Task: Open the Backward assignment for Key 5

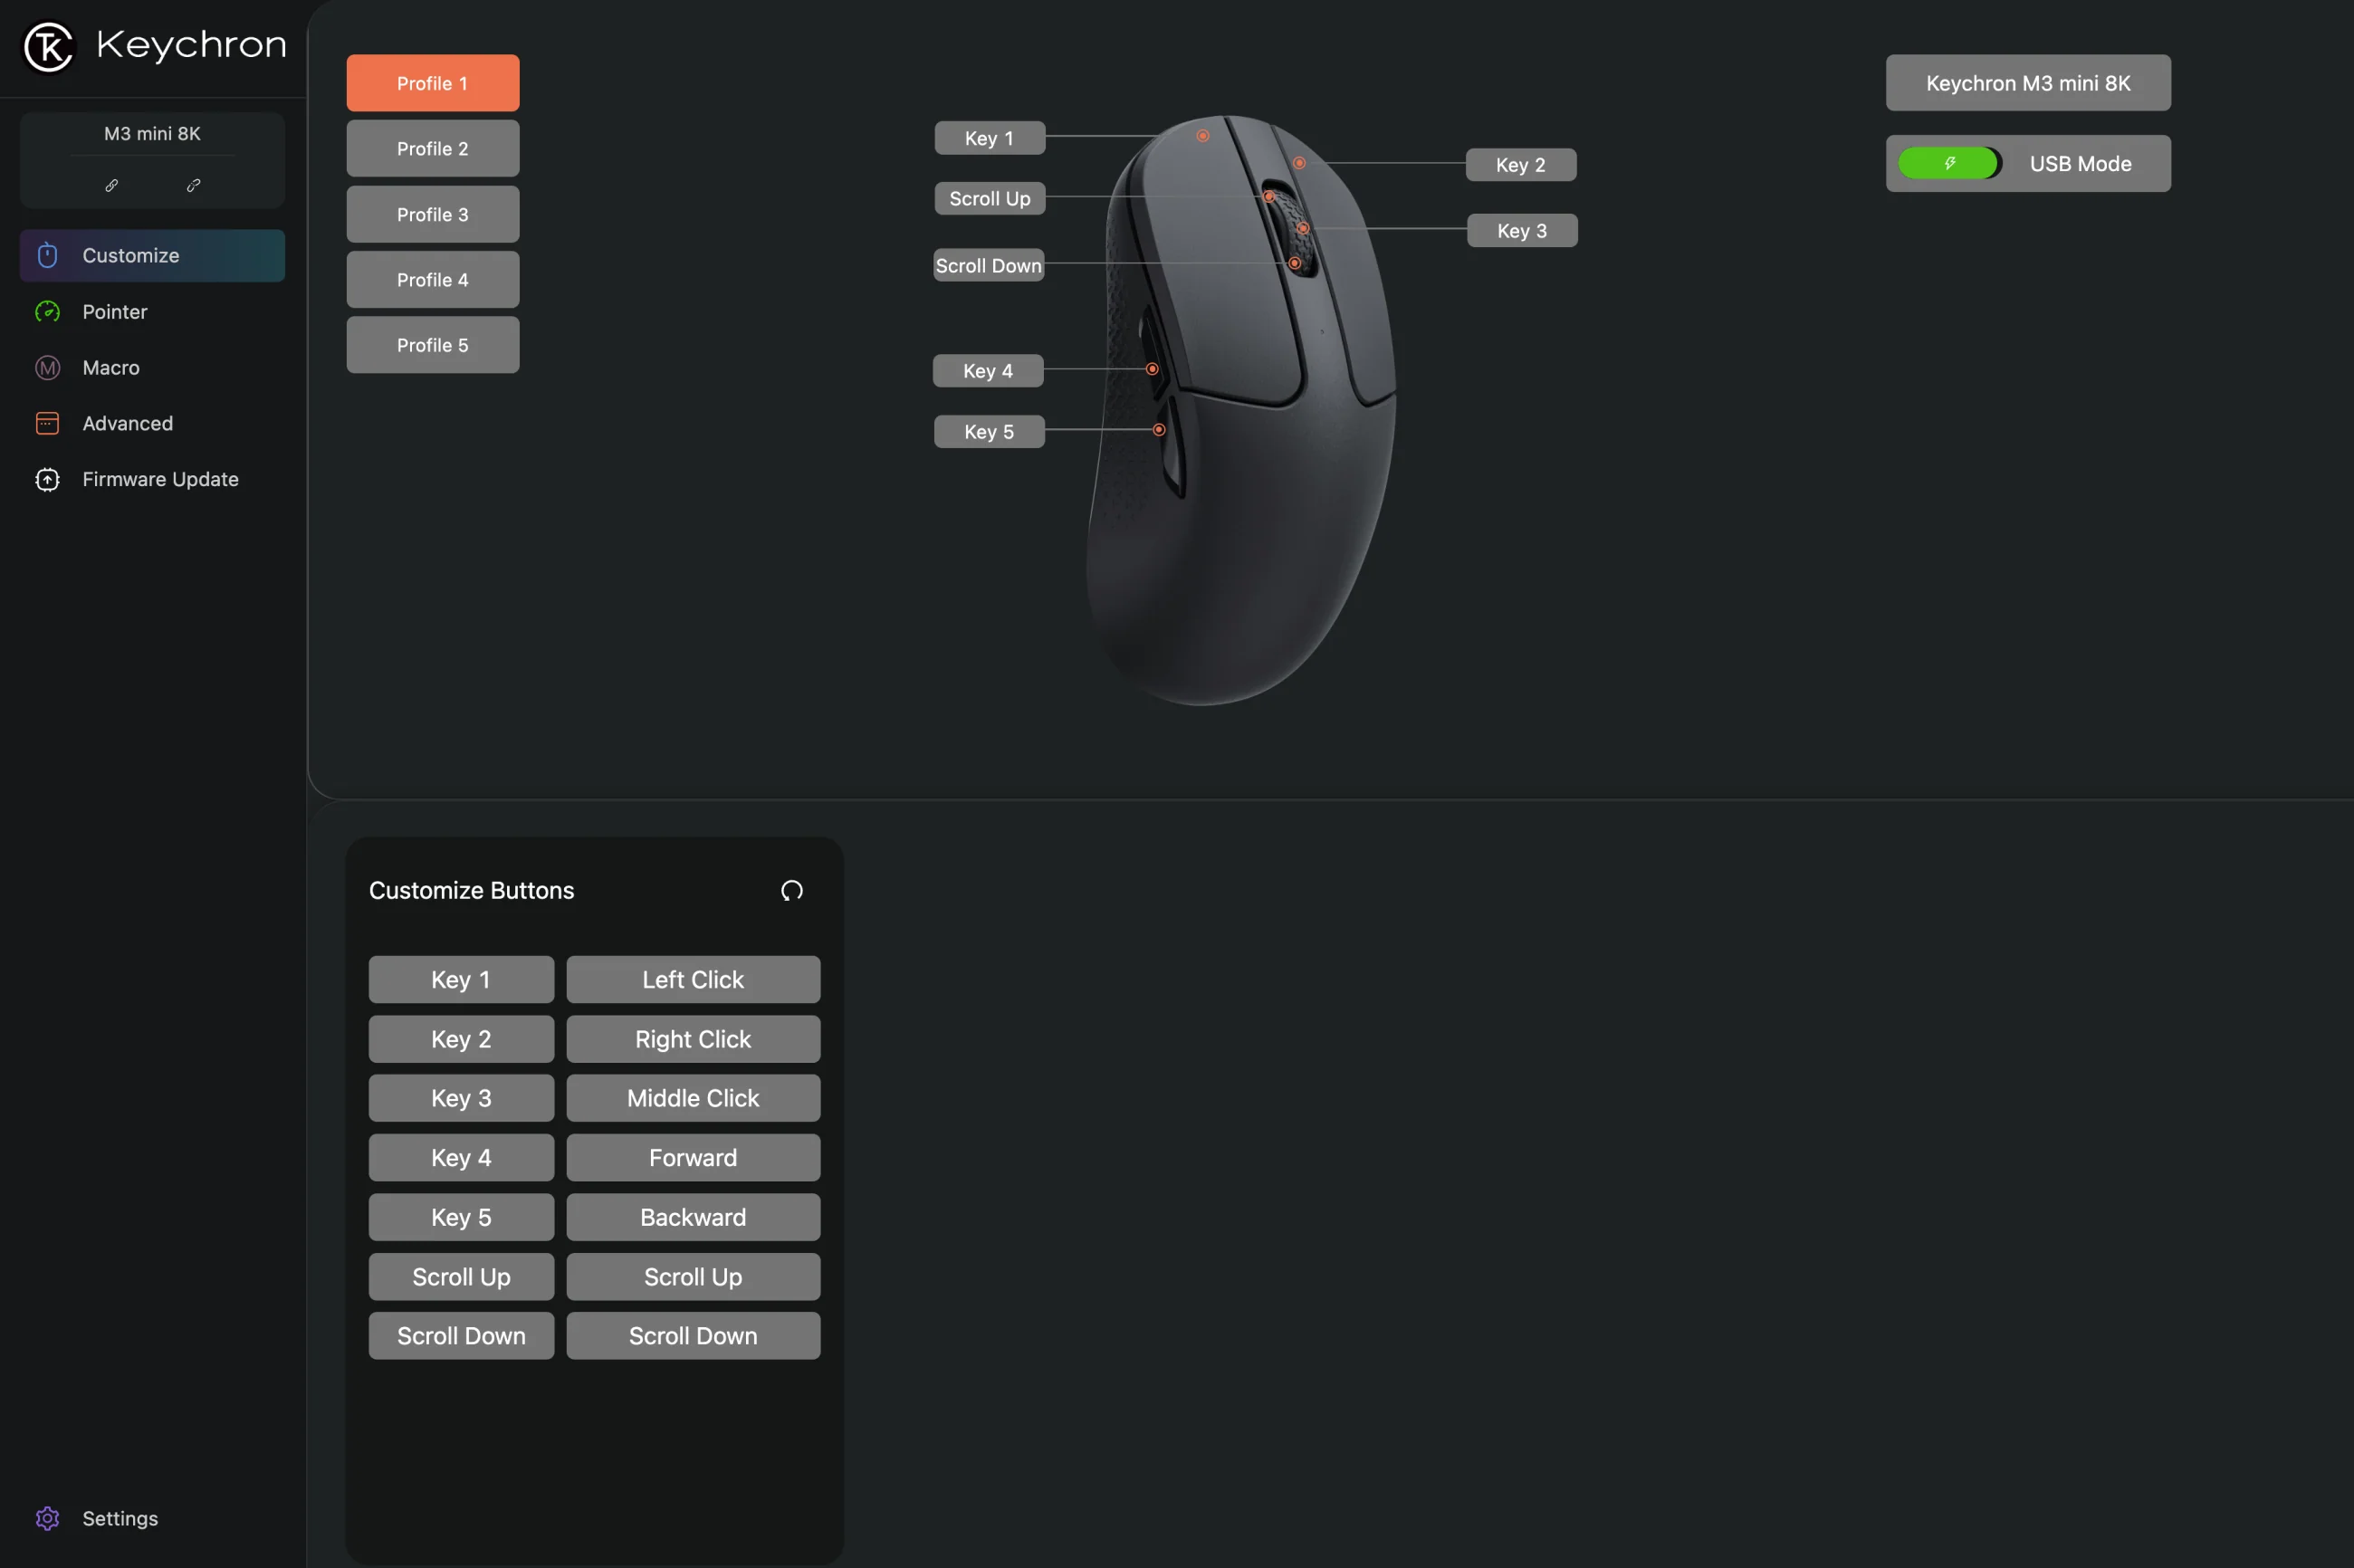Action: (692, 1217)
